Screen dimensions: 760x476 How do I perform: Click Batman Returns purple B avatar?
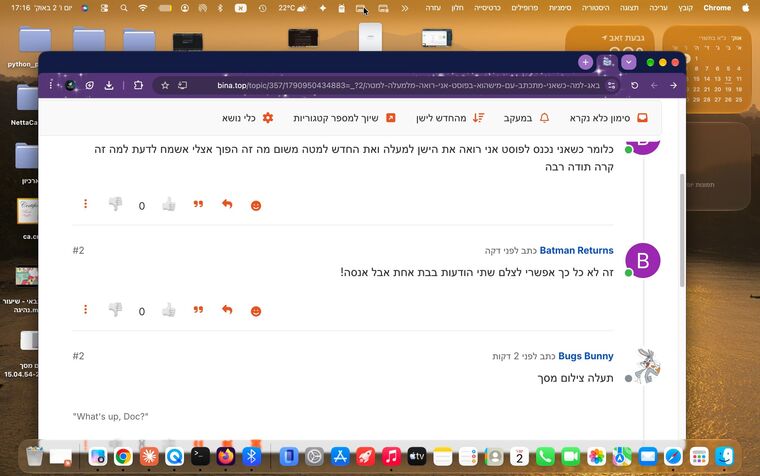pyautogui.click(x=643, y=261)
